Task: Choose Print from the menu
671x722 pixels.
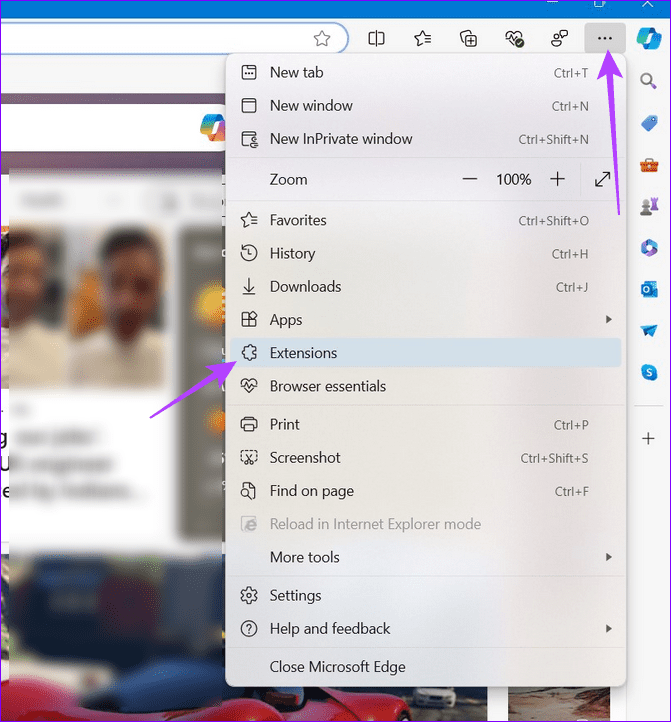Action: tap(426, 425)
